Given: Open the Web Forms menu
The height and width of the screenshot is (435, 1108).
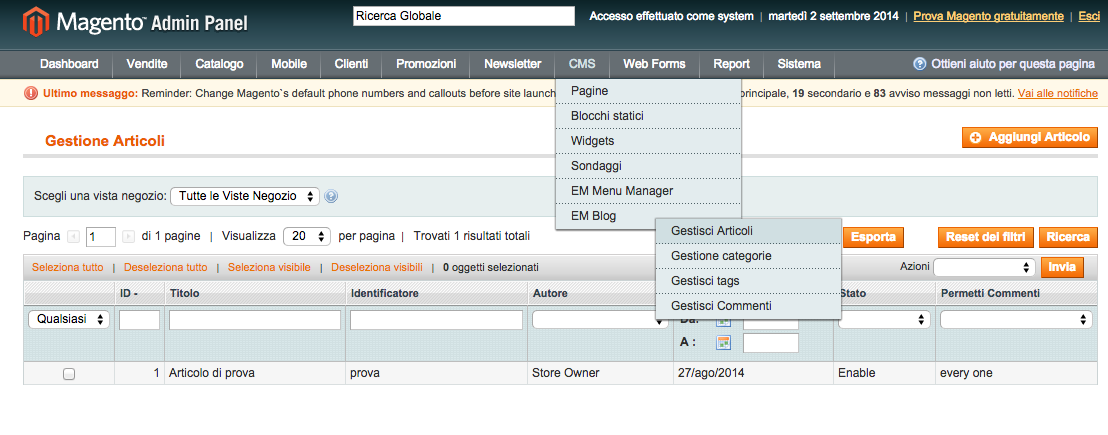Looking at the screenshot, I should pos(654,64).
